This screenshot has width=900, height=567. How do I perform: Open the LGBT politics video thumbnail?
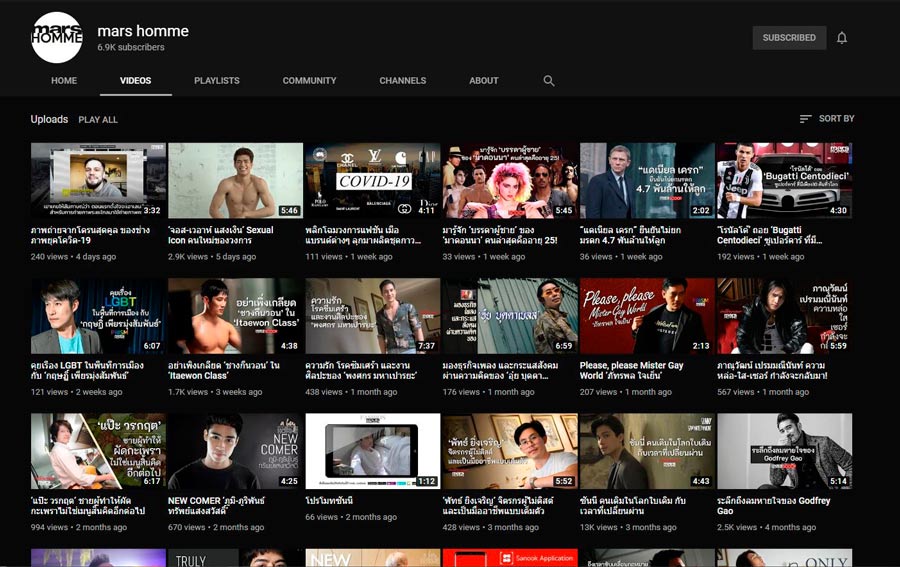pos(98,316)
